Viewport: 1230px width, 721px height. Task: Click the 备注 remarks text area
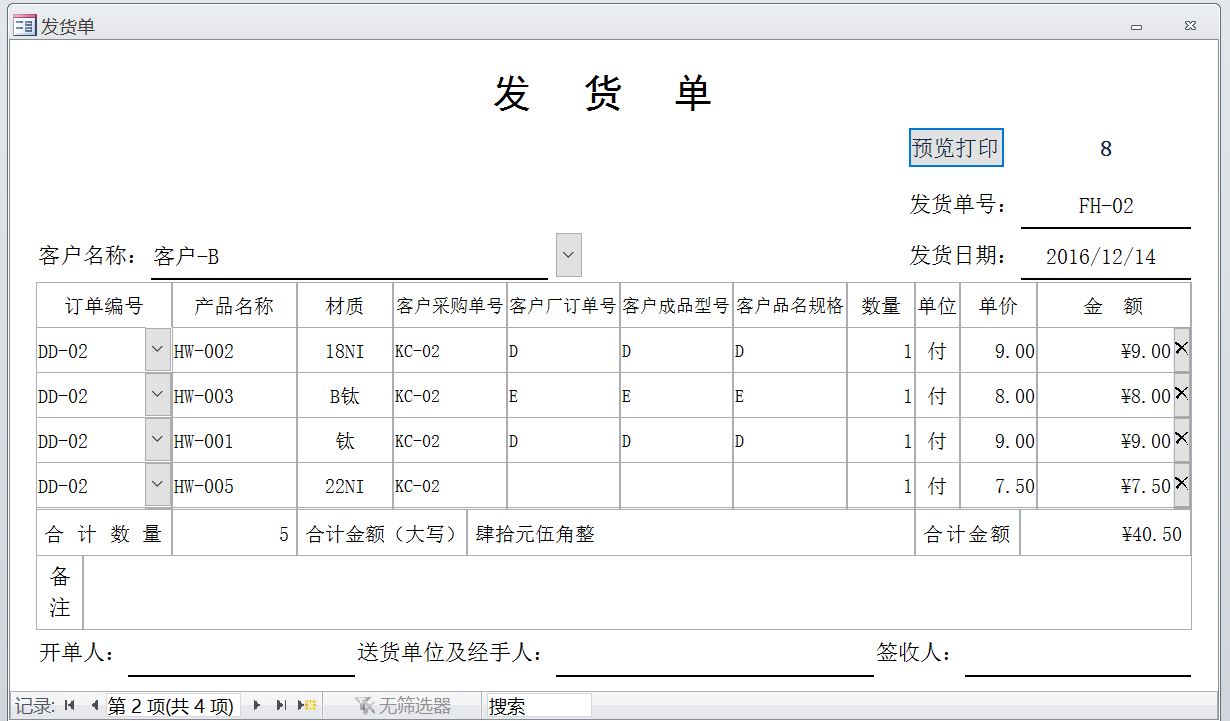(x=636, y=592)
